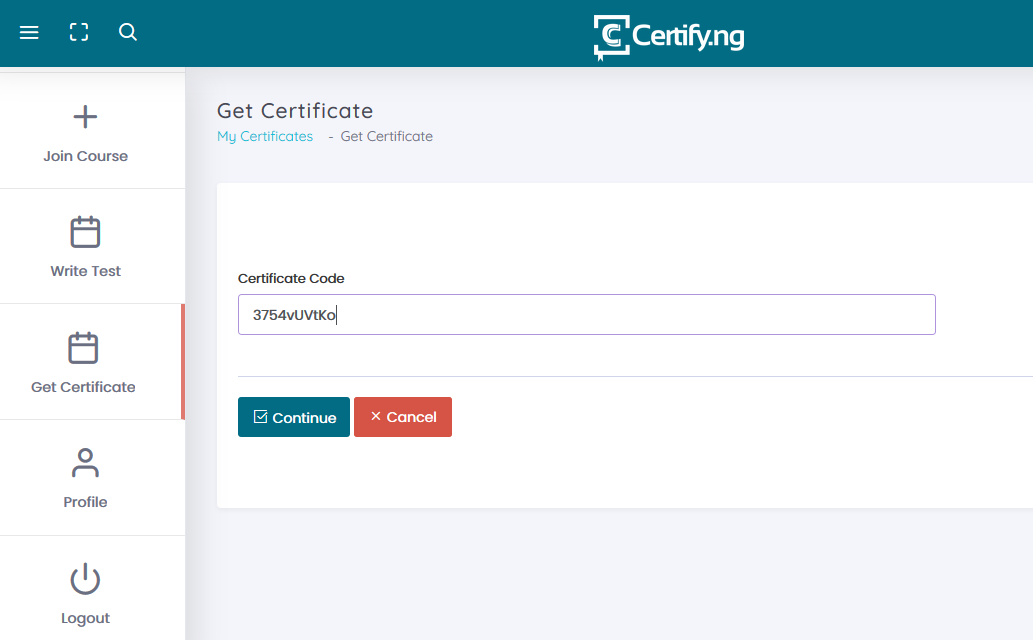
Task: Open Profile sidebar label
Action: (86, 502)
